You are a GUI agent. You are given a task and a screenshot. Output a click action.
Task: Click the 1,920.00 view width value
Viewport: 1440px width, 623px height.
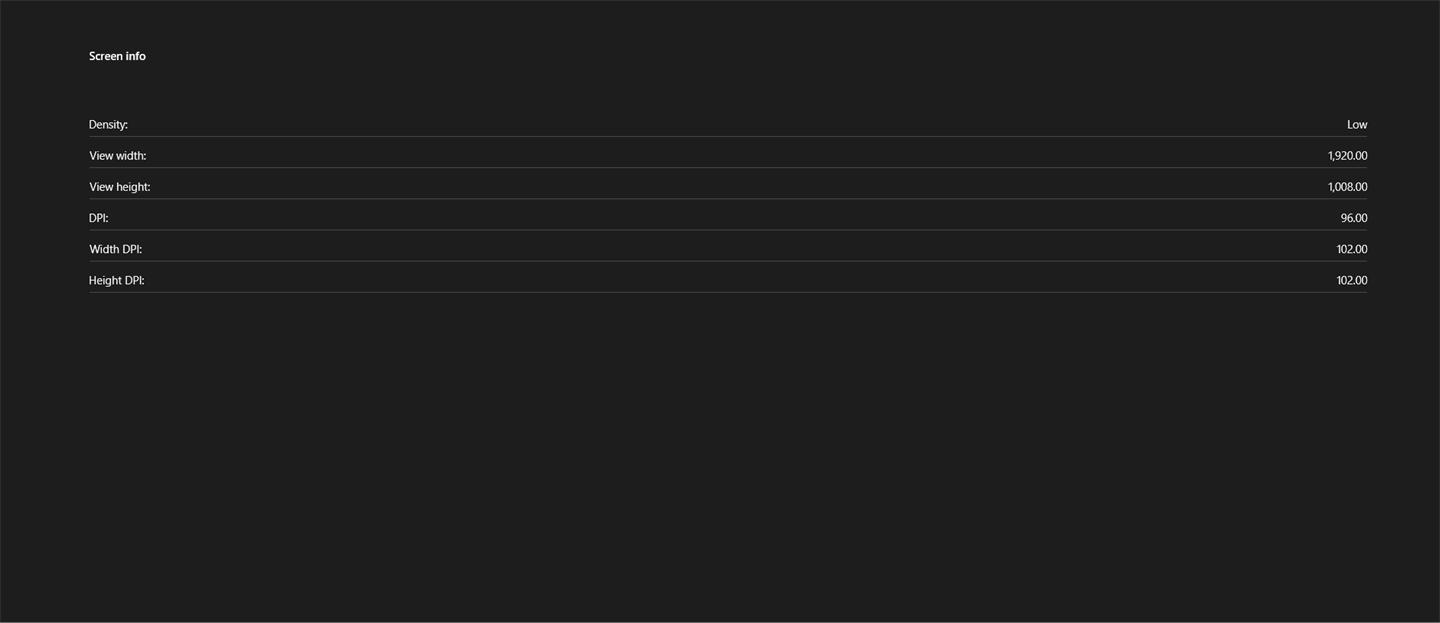(1348, 156)
